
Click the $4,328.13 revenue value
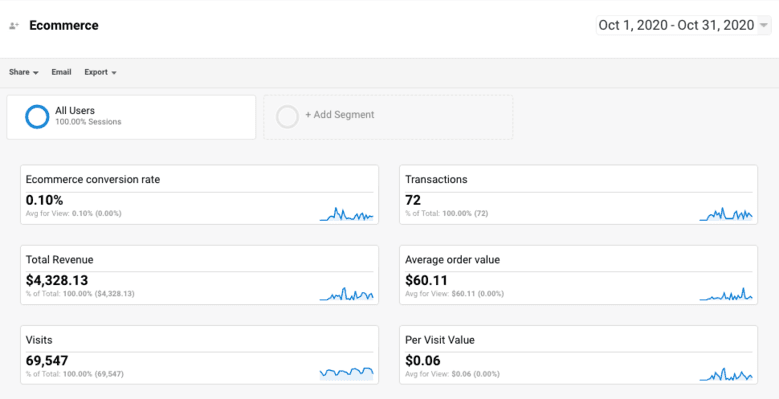point(57,280)
